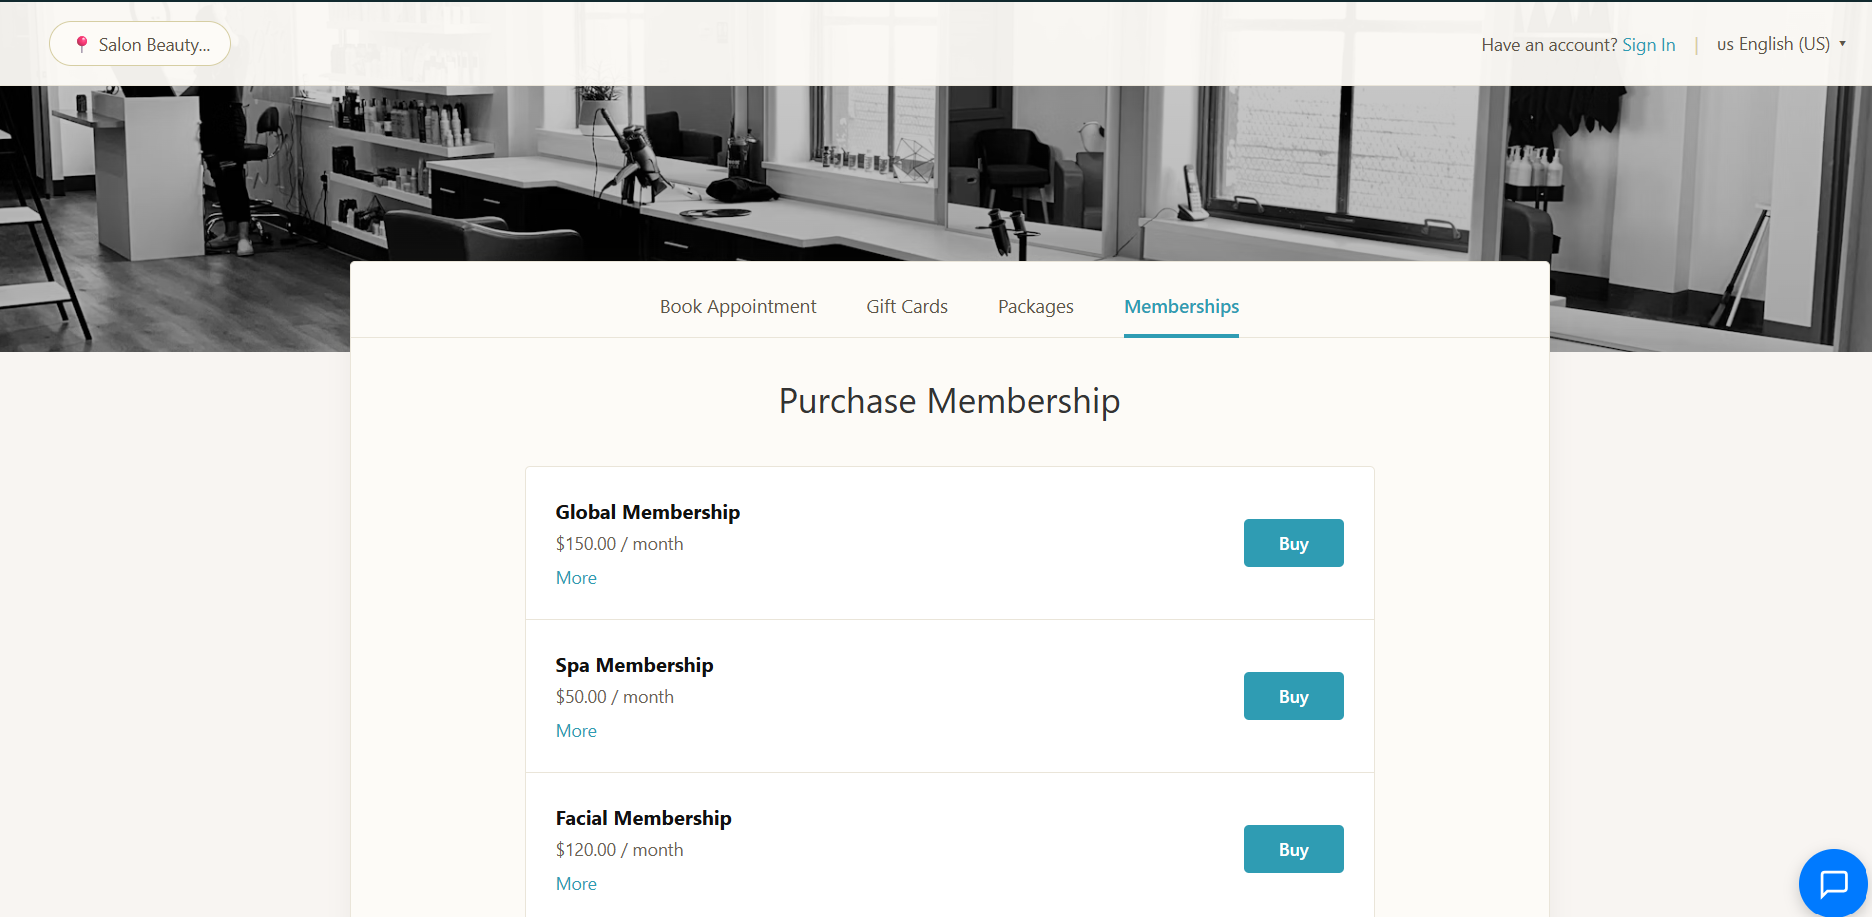
Task: Expand More details for Global Membership
Action: pos(576,578)
